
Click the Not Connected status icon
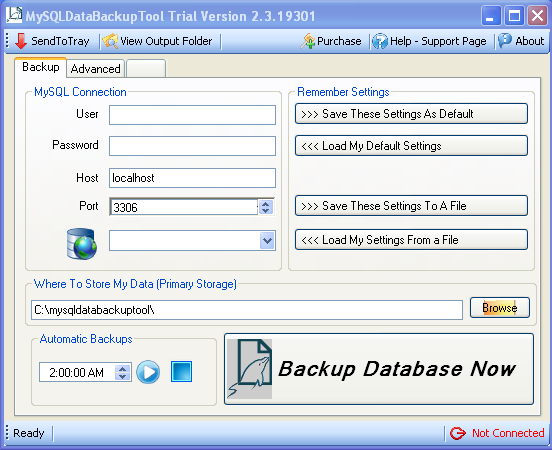[x=458, y=433]
